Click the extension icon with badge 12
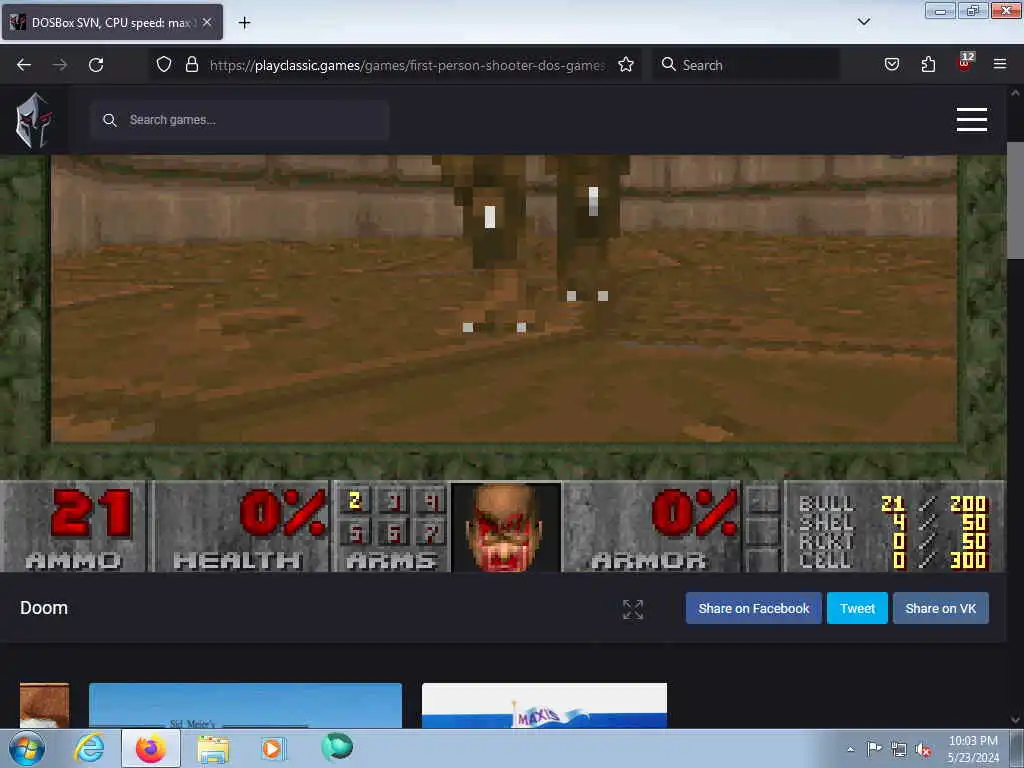Viewport: 1024px width, 768px height. (965, 63)
